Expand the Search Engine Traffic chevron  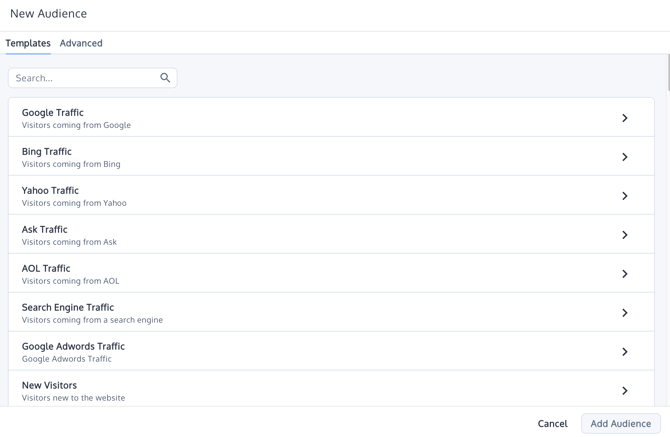[x=625, y=313]
